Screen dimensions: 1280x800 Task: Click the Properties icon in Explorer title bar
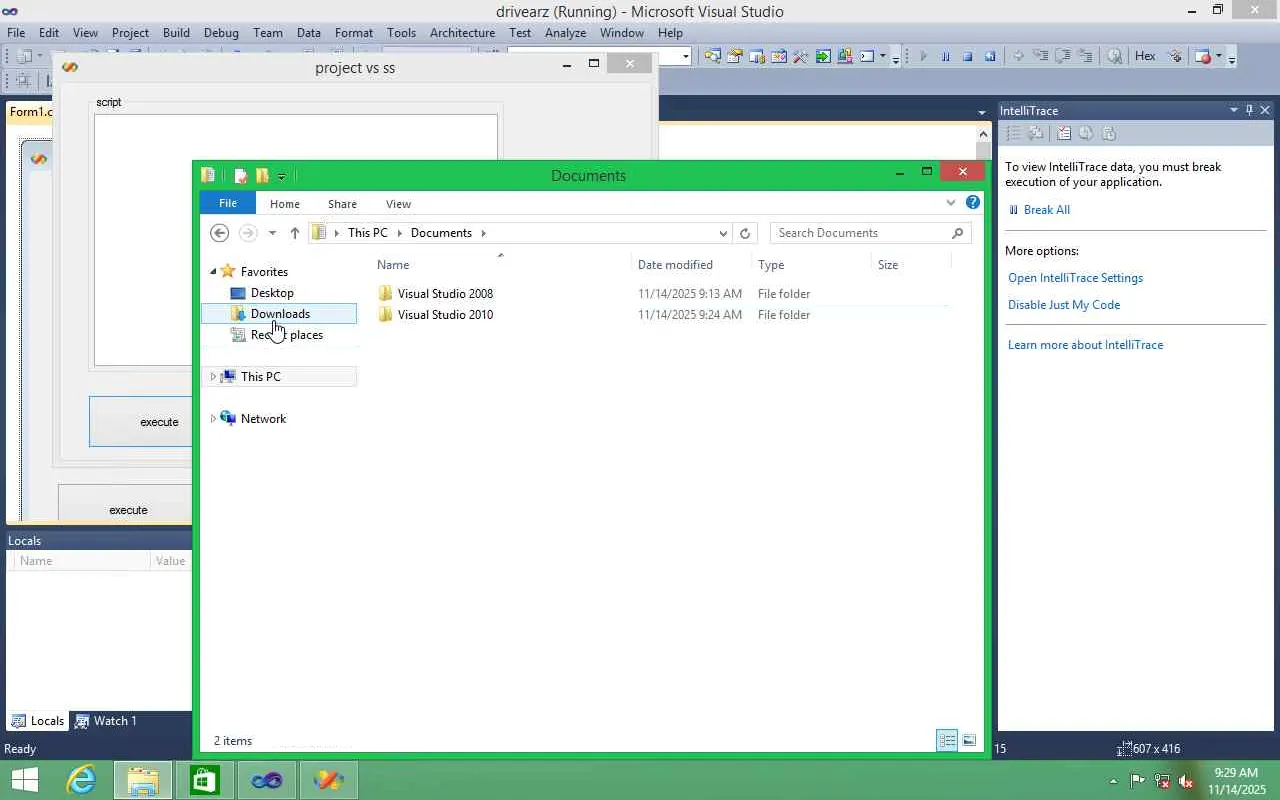coord(240,176)
